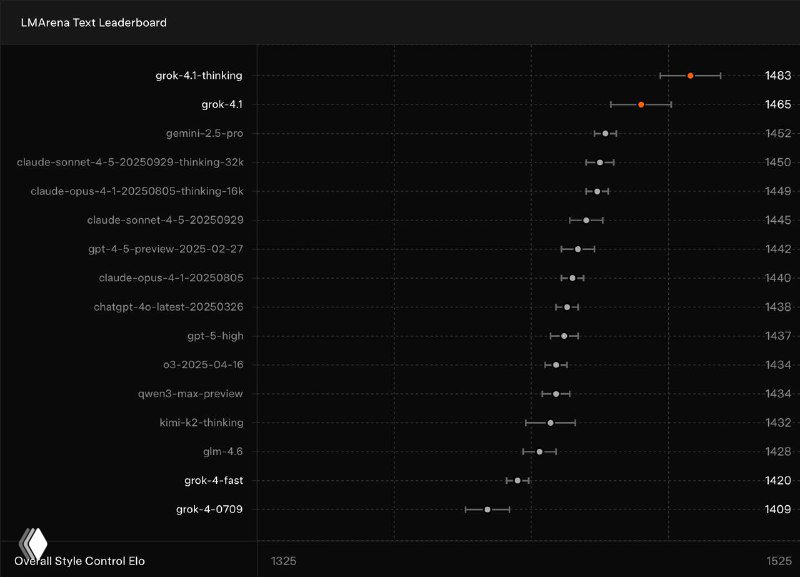Click the grok-4-fast marker dot
800x577 pixels.
click(517, 481)
